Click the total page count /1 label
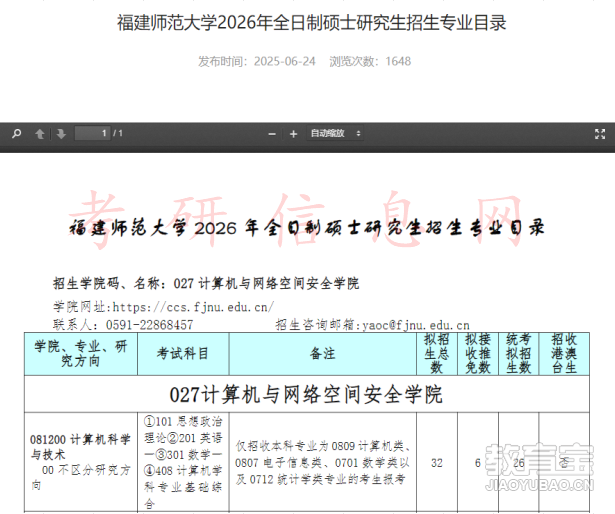This screenshot has width=615, height=514. [x=118, y=133]
